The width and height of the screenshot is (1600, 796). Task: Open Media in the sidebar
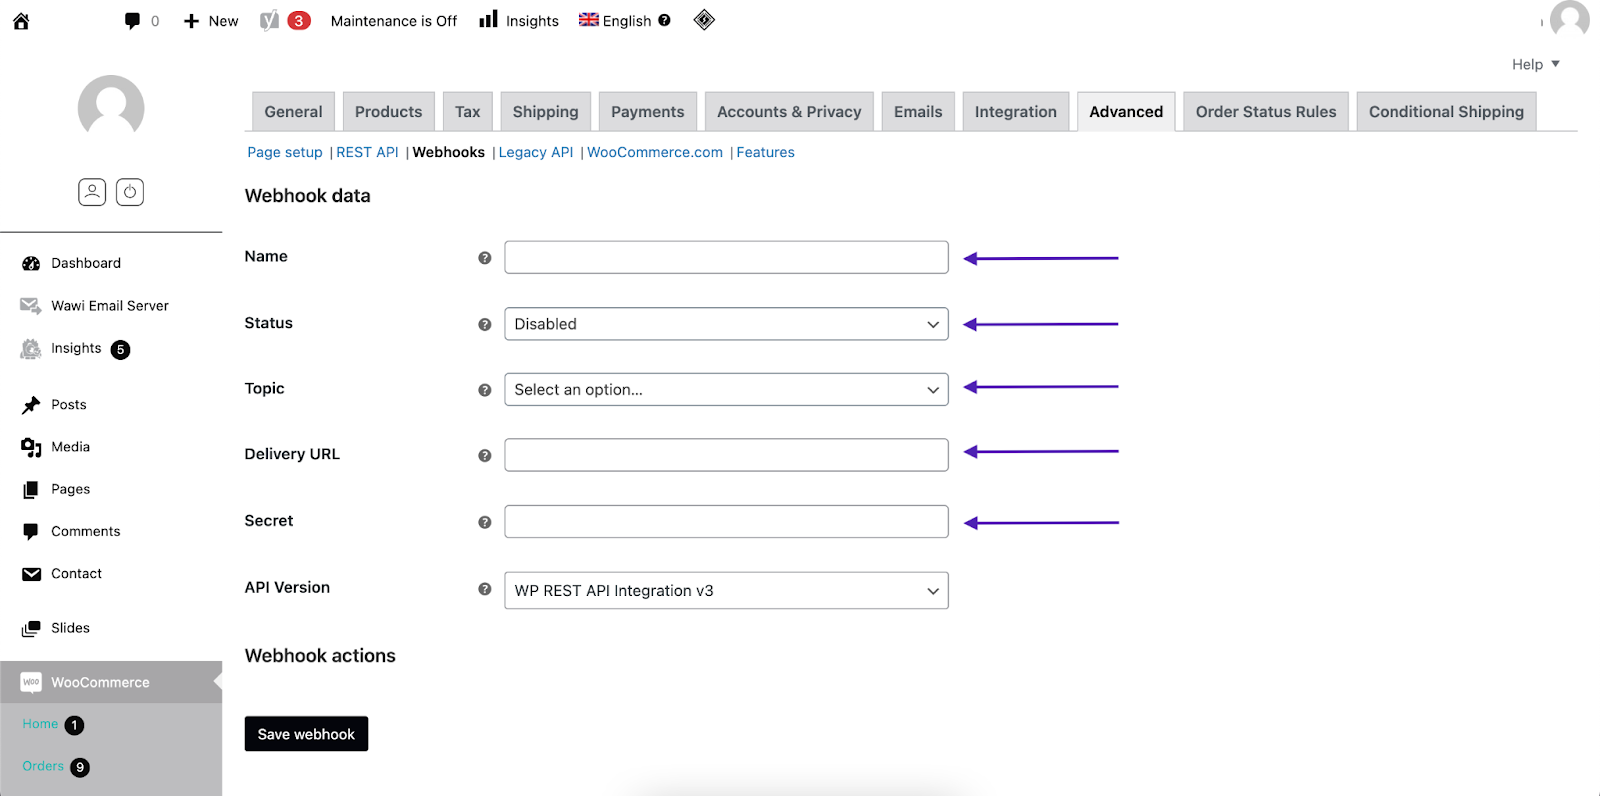70,447
